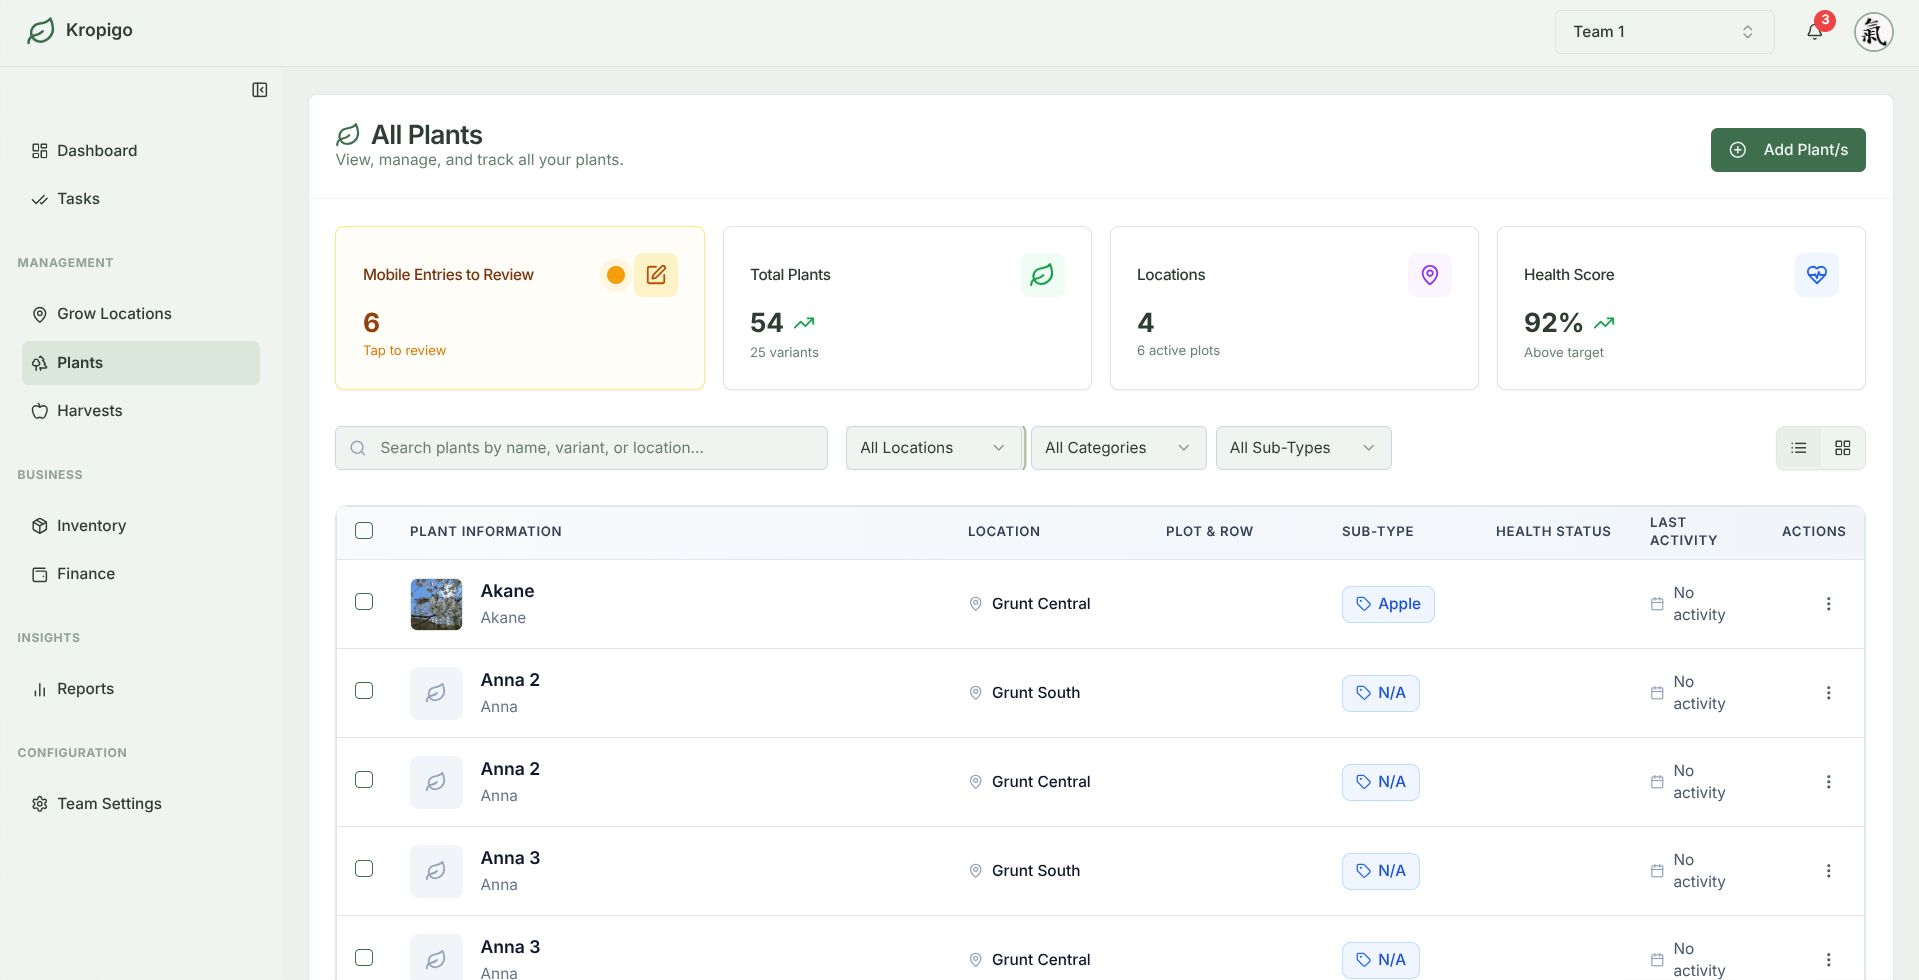Click the user profile avatar
Image resolution: width=1919 pixels, height=980 pixels.
click(1873, 32)
